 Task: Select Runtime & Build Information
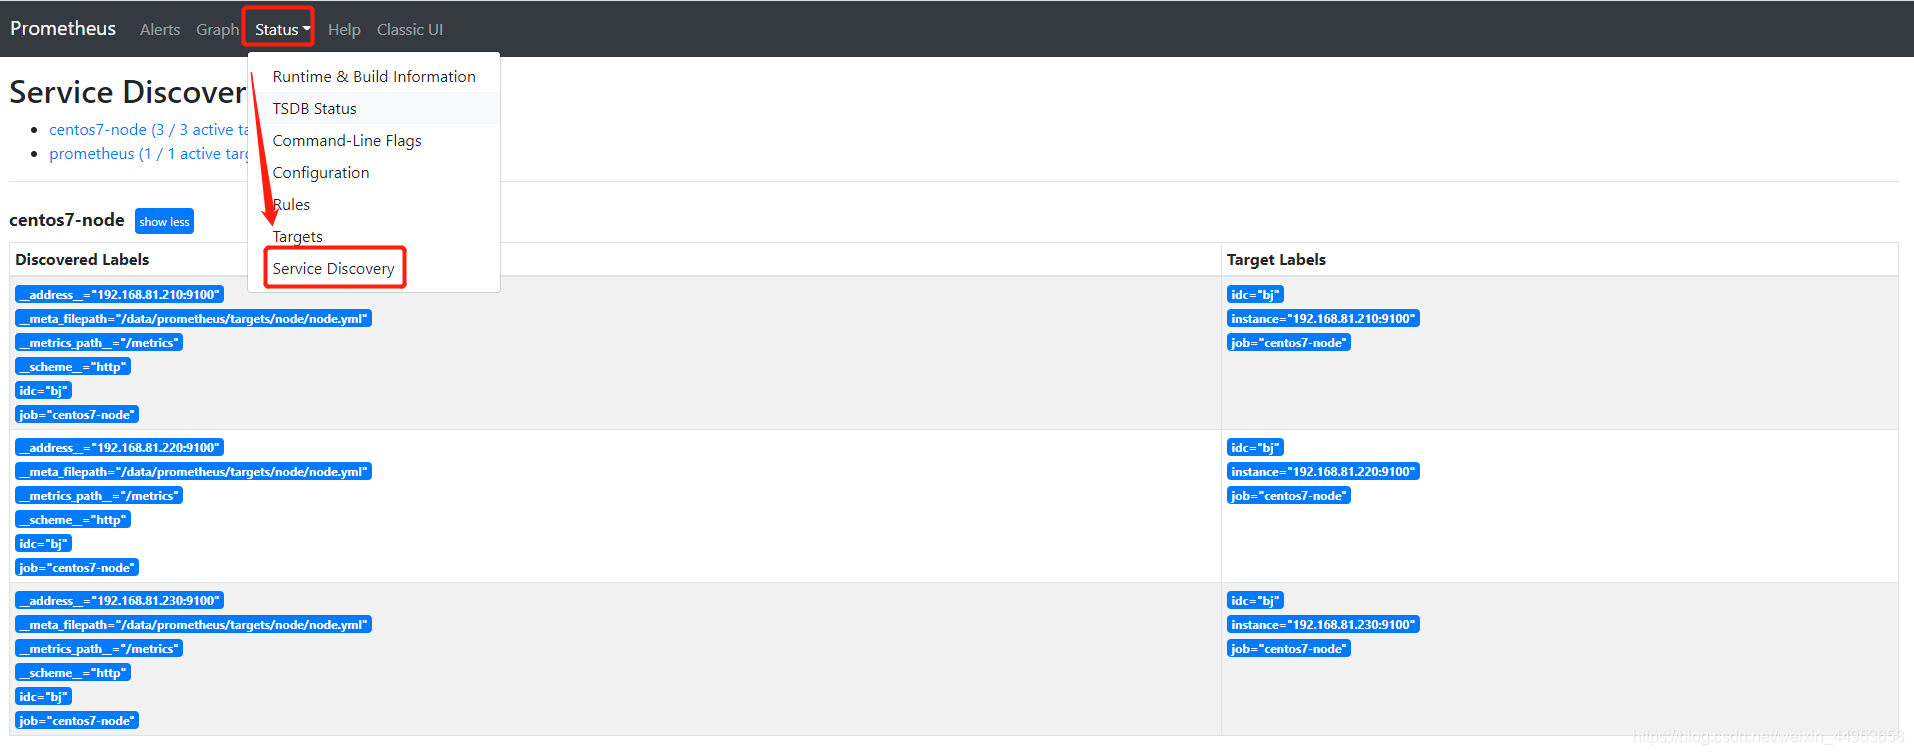374,76
